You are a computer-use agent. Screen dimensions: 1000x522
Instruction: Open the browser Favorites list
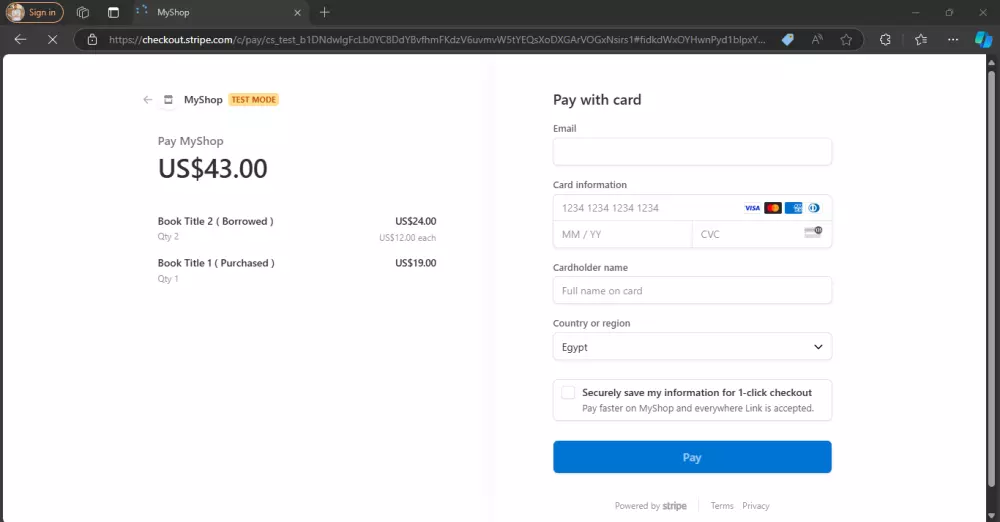pos(921,40)
